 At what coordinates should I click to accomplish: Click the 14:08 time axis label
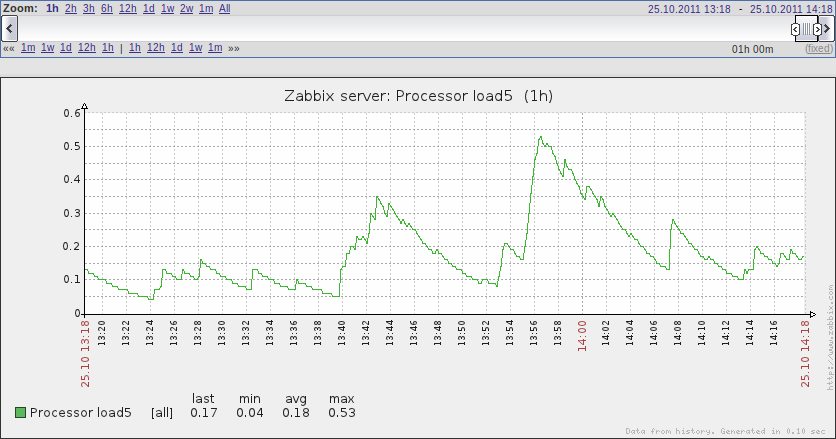[678, 333]
